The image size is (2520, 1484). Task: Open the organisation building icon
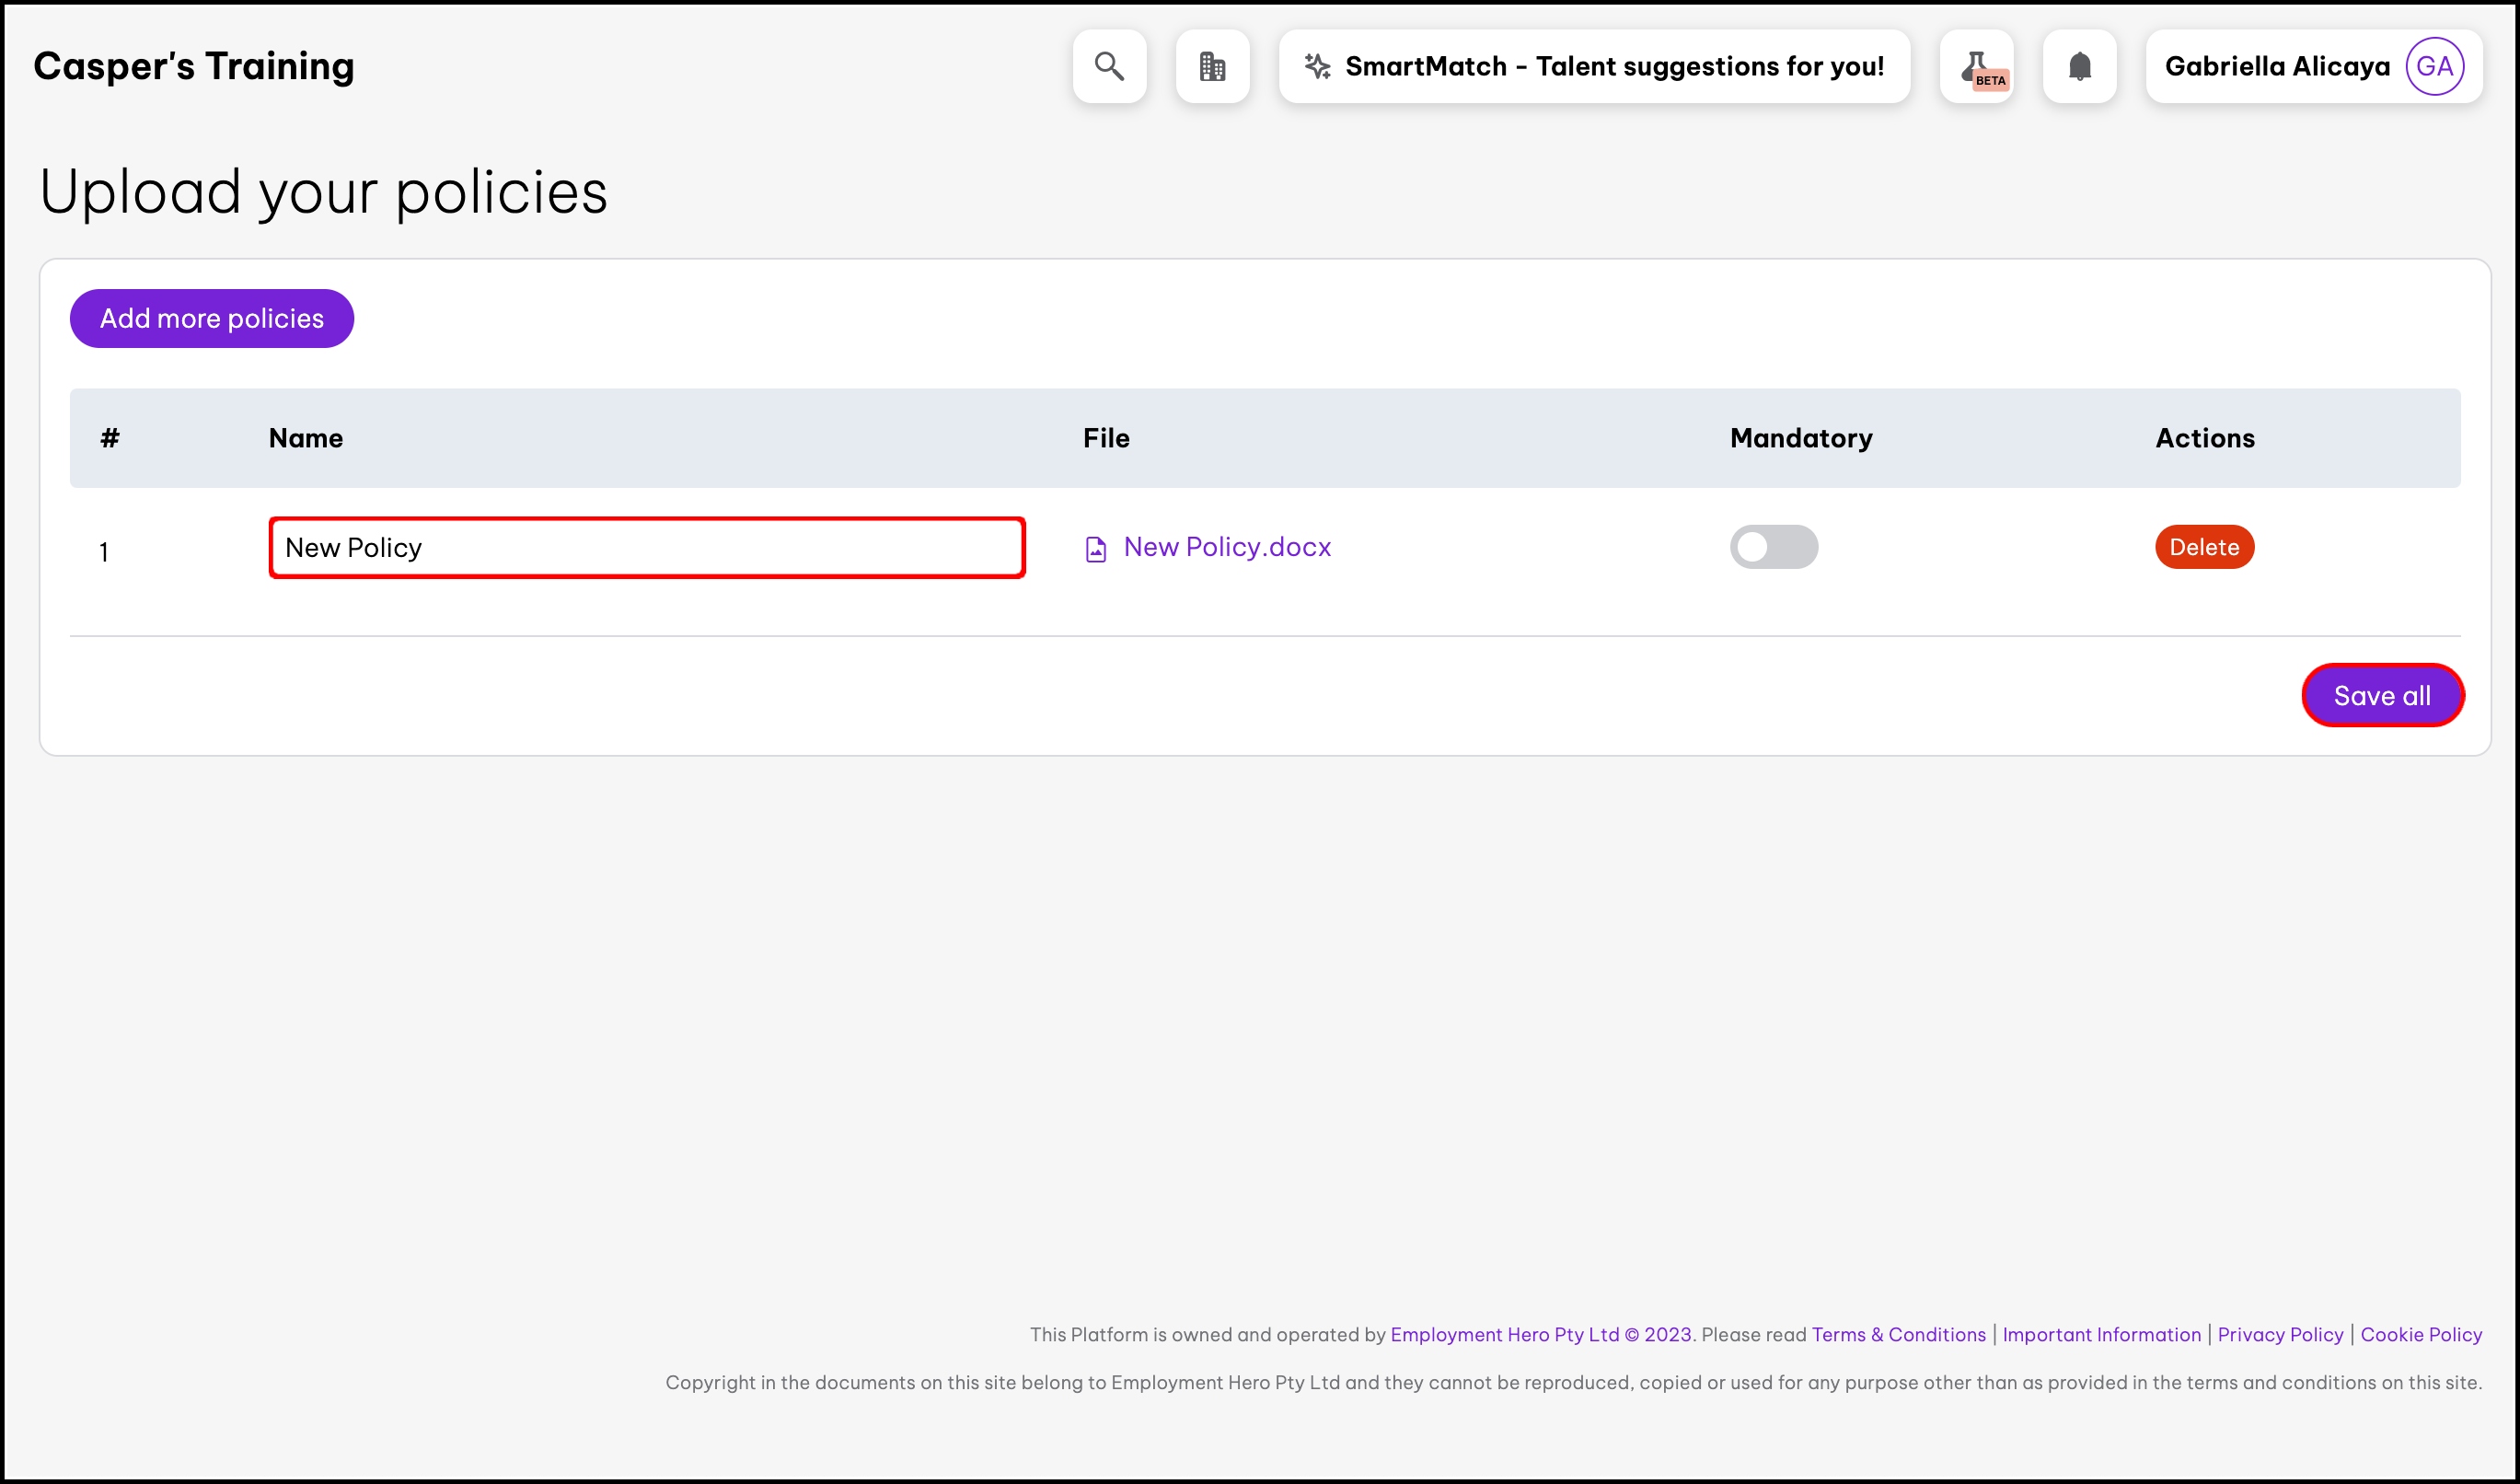pos(1212,66)
